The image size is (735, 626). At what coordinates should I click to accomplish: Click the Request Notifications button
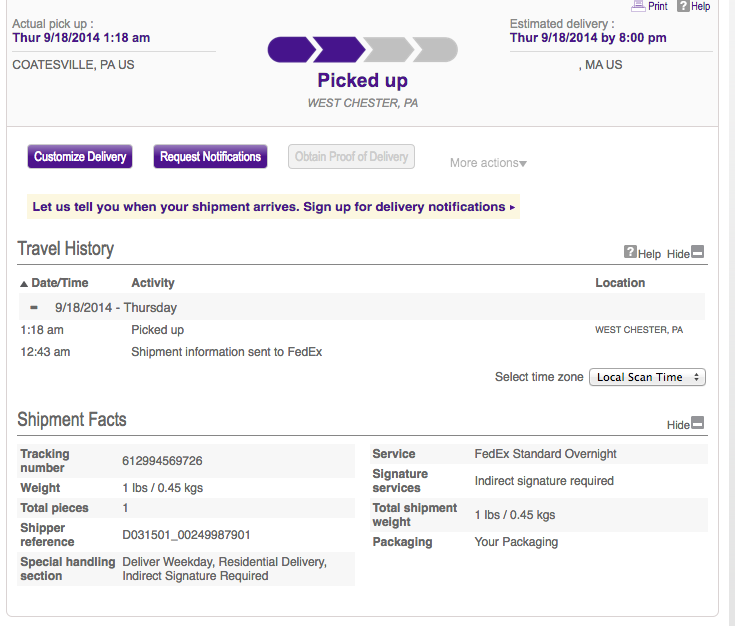210,157
